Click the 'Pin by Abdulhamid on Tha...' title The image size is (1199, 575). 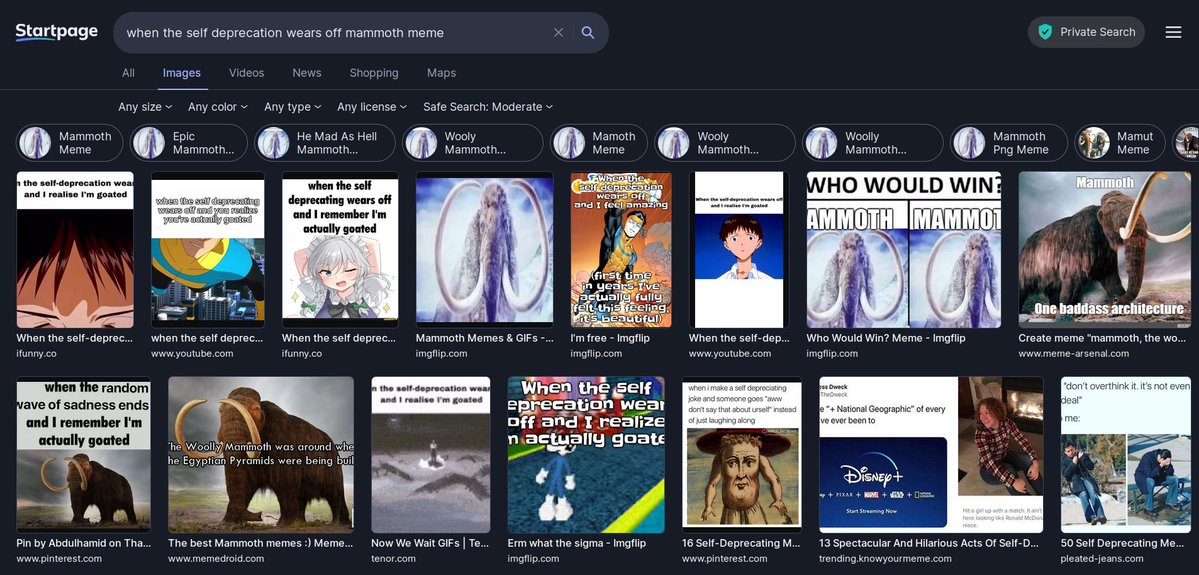[83, 543]
